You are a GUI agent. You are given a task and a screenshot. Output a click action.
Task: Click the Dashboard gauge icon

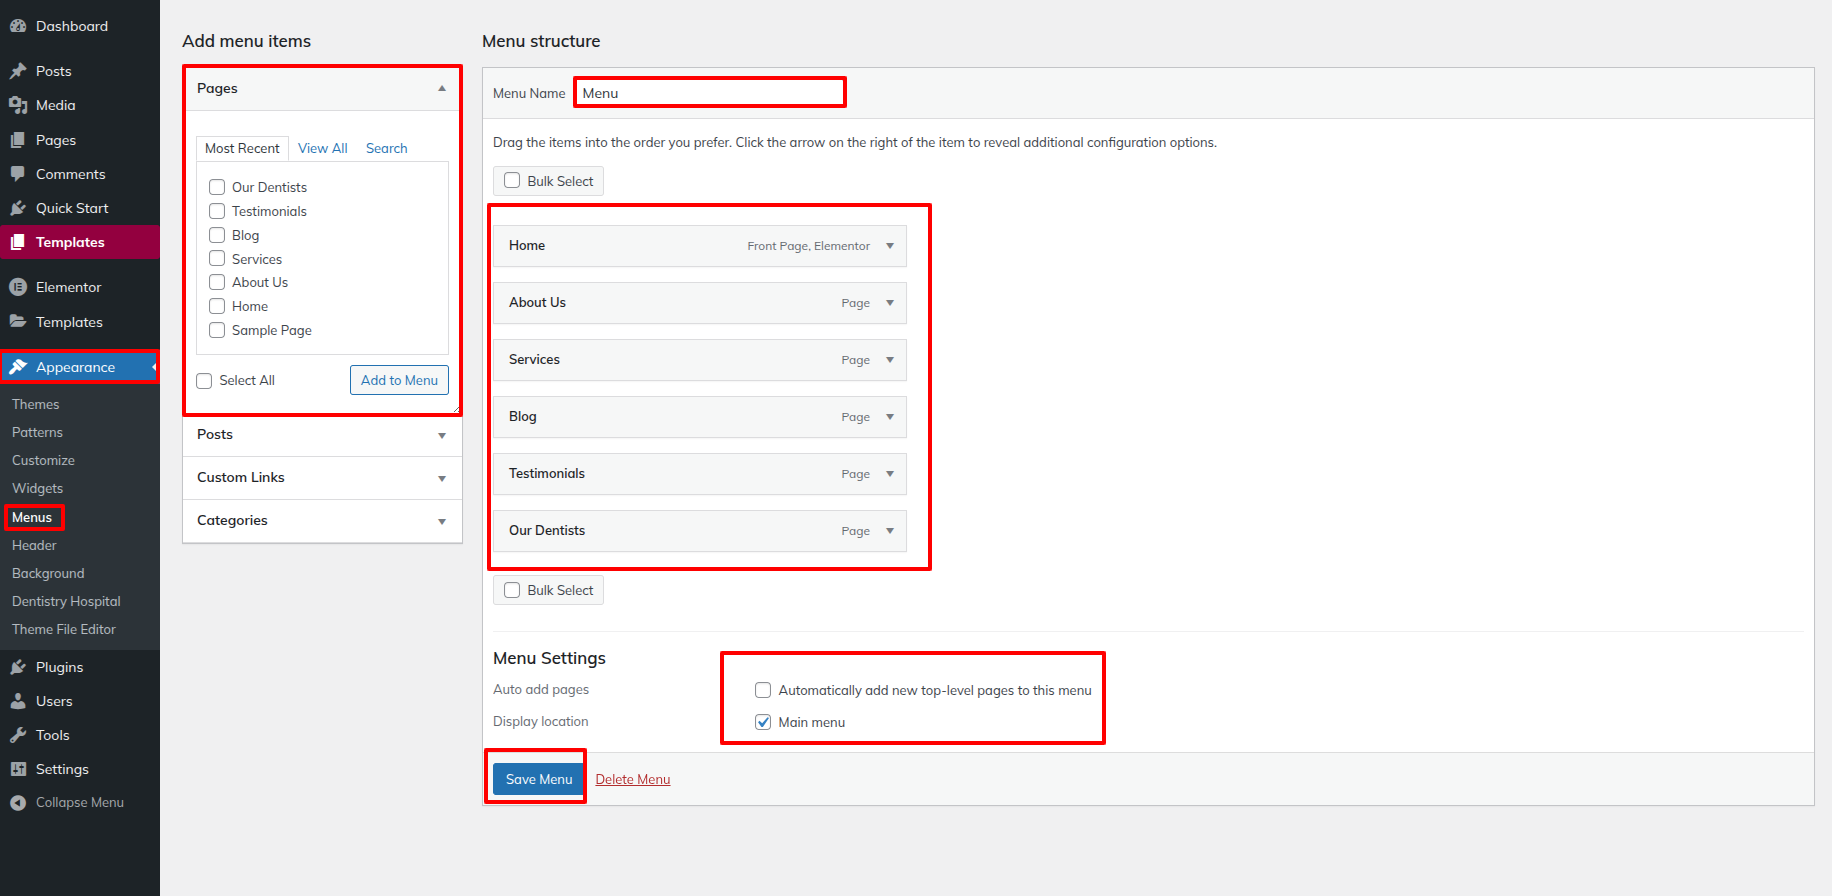[x=18, y=26]
